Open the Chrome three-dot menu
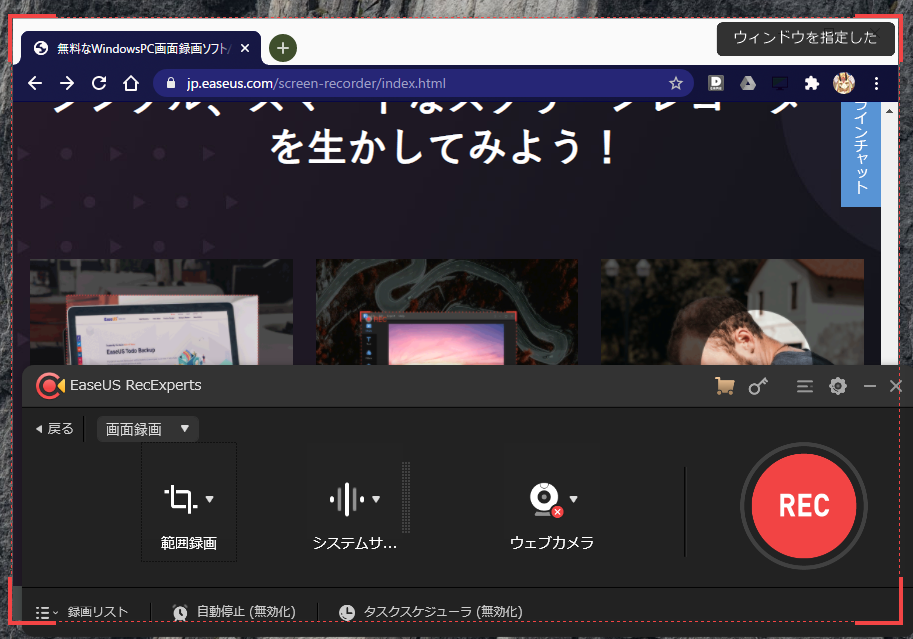Screen dimensions: 913x639 coord(876,83)
